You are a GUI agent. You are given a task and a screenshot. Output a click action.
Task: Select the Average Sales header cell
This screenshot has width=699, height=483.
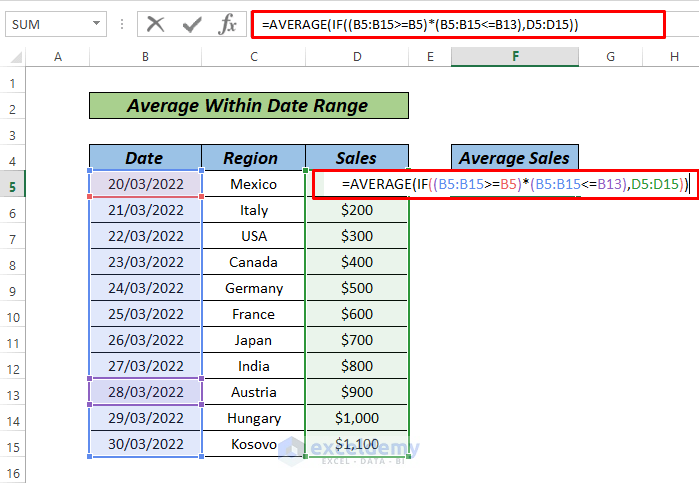pyautogui.click(x=514, y=158)
